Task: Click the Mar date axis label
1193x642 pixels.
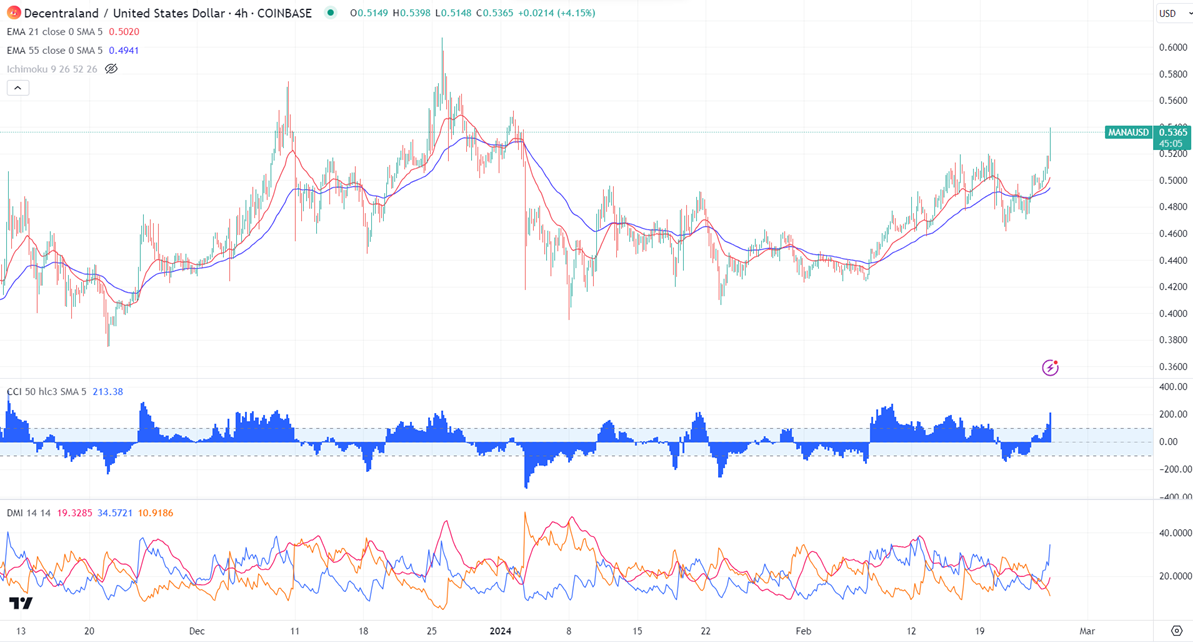Action: 1087,631
